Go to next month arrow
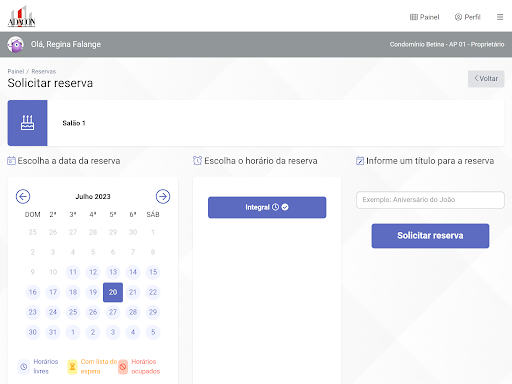The image size is (512, 384). tap(163, 196)
